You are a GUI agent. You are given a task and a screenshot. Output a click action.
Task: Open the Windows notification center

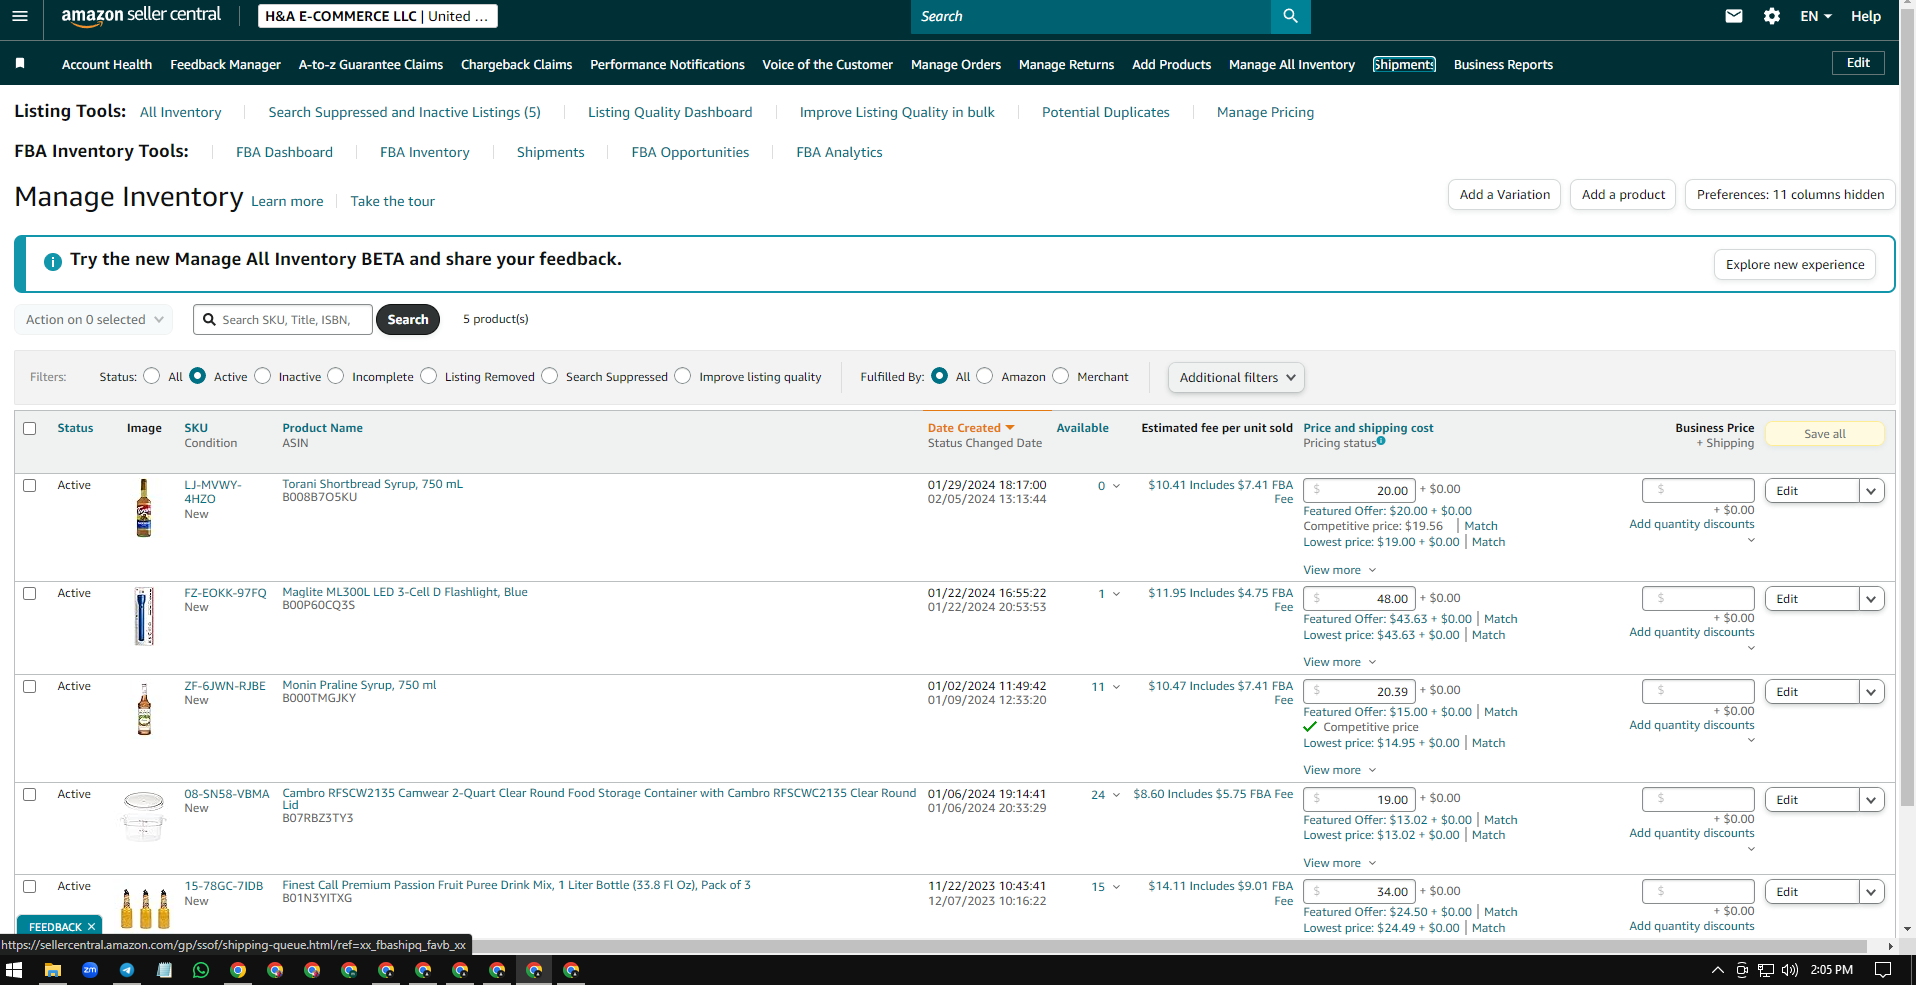pyautogui.click(x=1883, y=970)
